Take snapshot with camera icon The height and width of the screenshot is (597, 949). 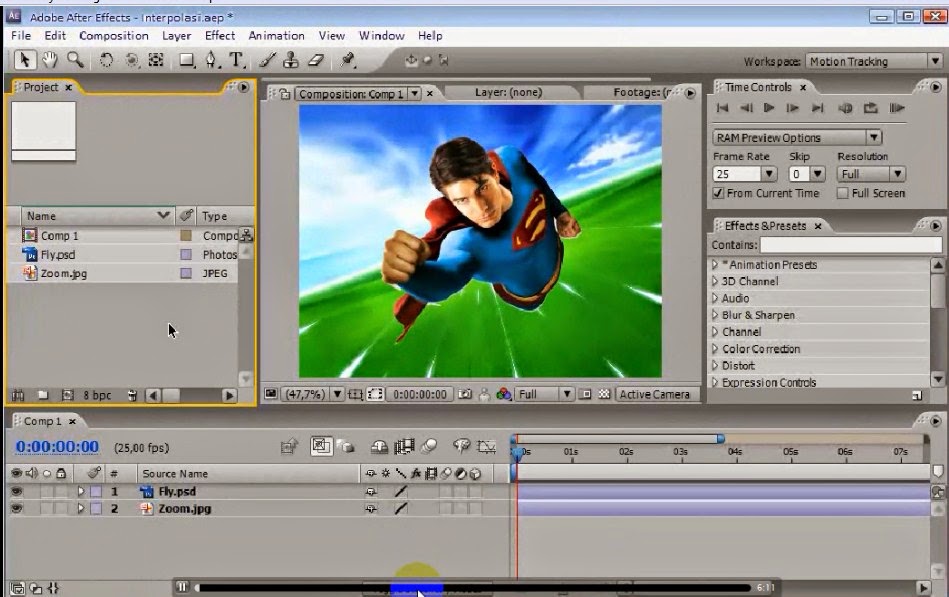(x=465, y=394)
